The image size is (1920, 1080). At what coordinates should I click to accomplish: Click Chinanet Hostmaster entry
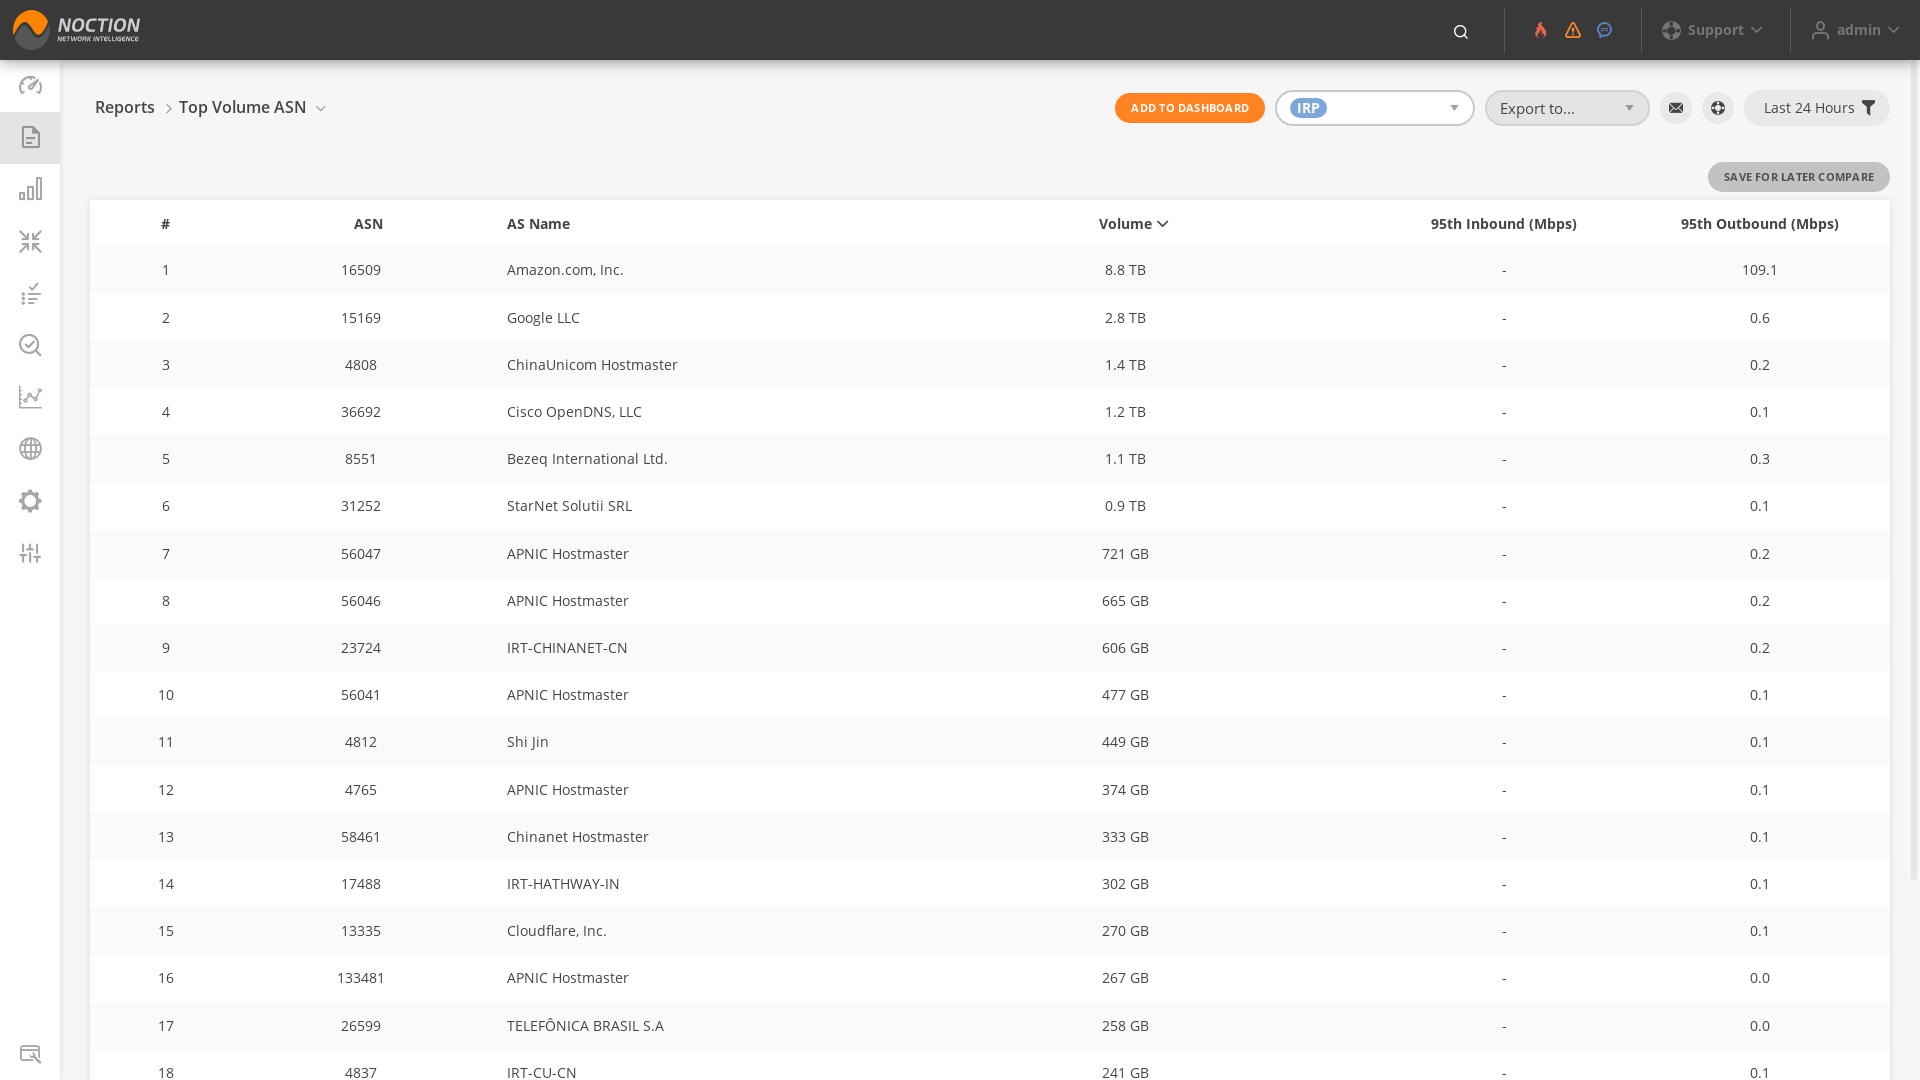coord(578,837)
